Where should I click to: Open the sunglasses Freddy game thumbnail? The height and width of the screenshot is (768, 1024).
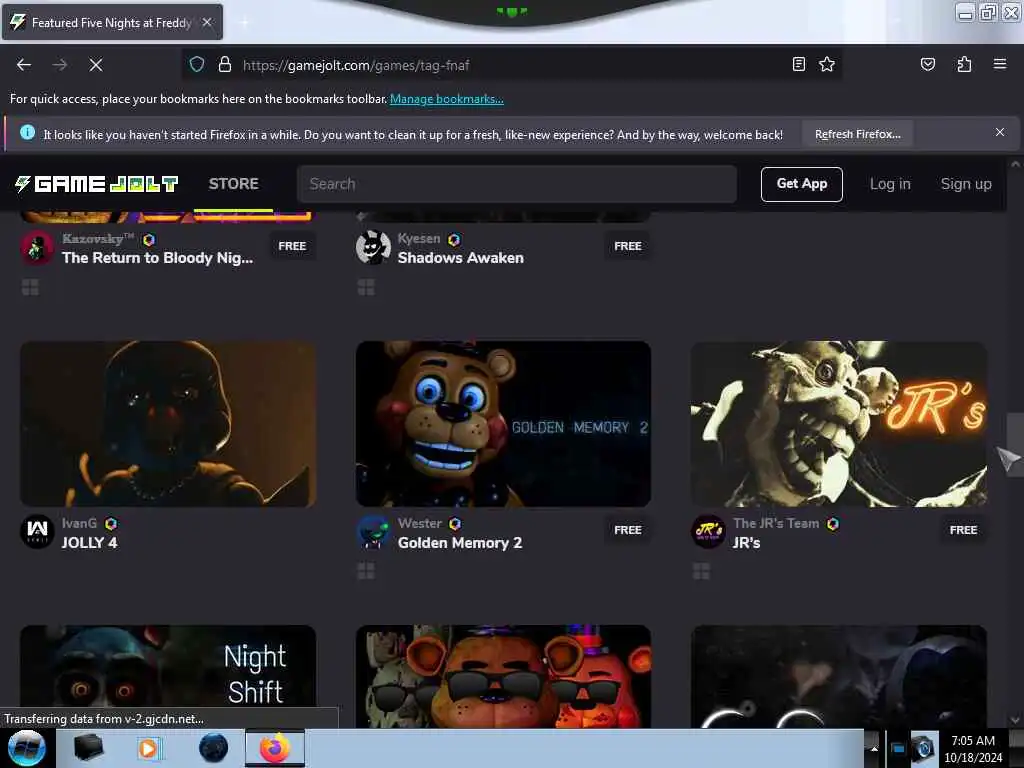[504, 676]
